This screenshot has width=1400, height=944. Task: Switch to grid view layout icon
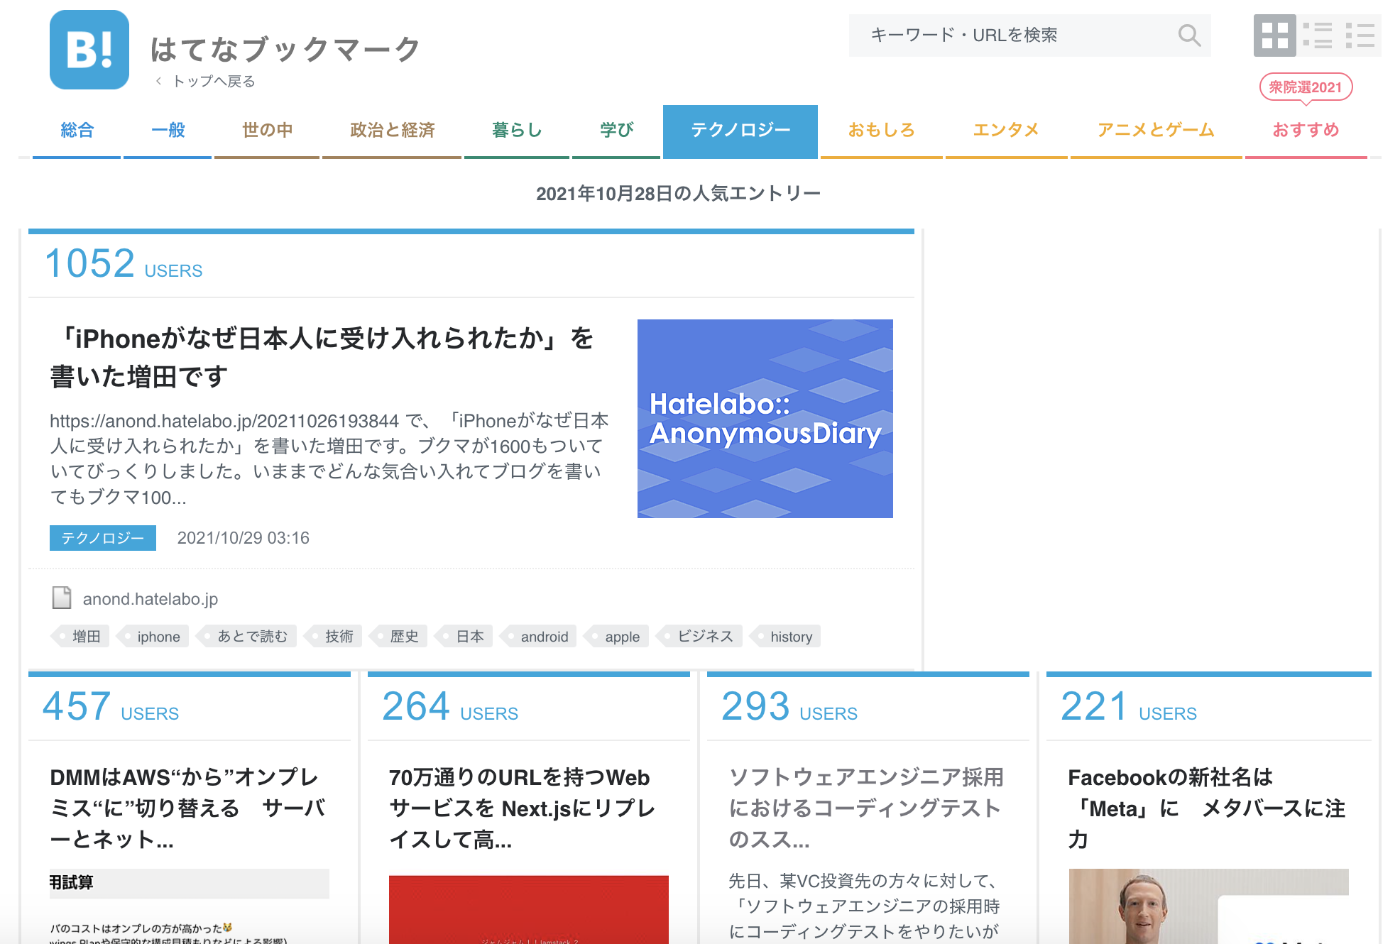click(x=1275, y=35)
